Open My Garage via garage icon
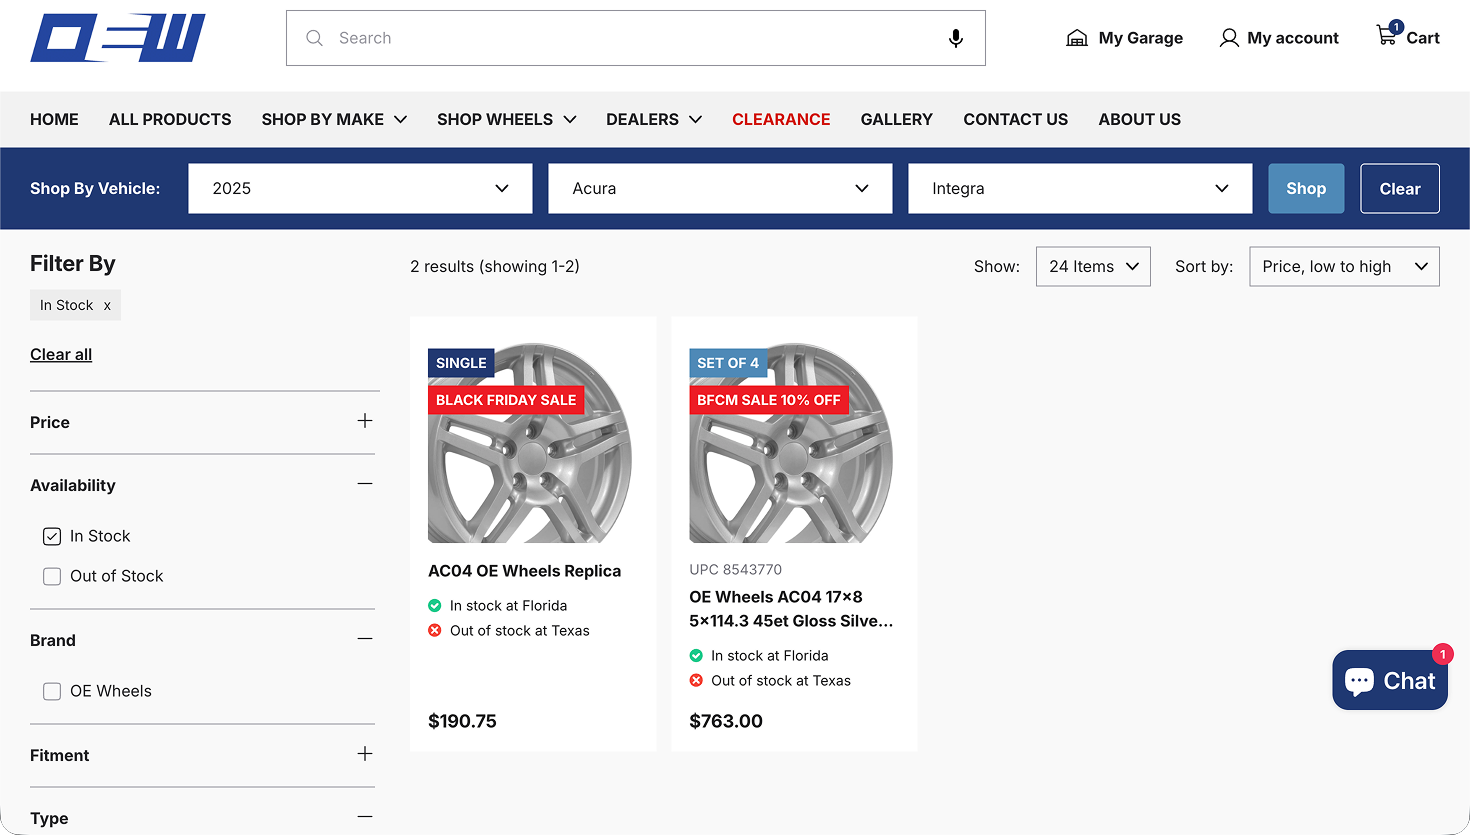 coord(1076,38)
